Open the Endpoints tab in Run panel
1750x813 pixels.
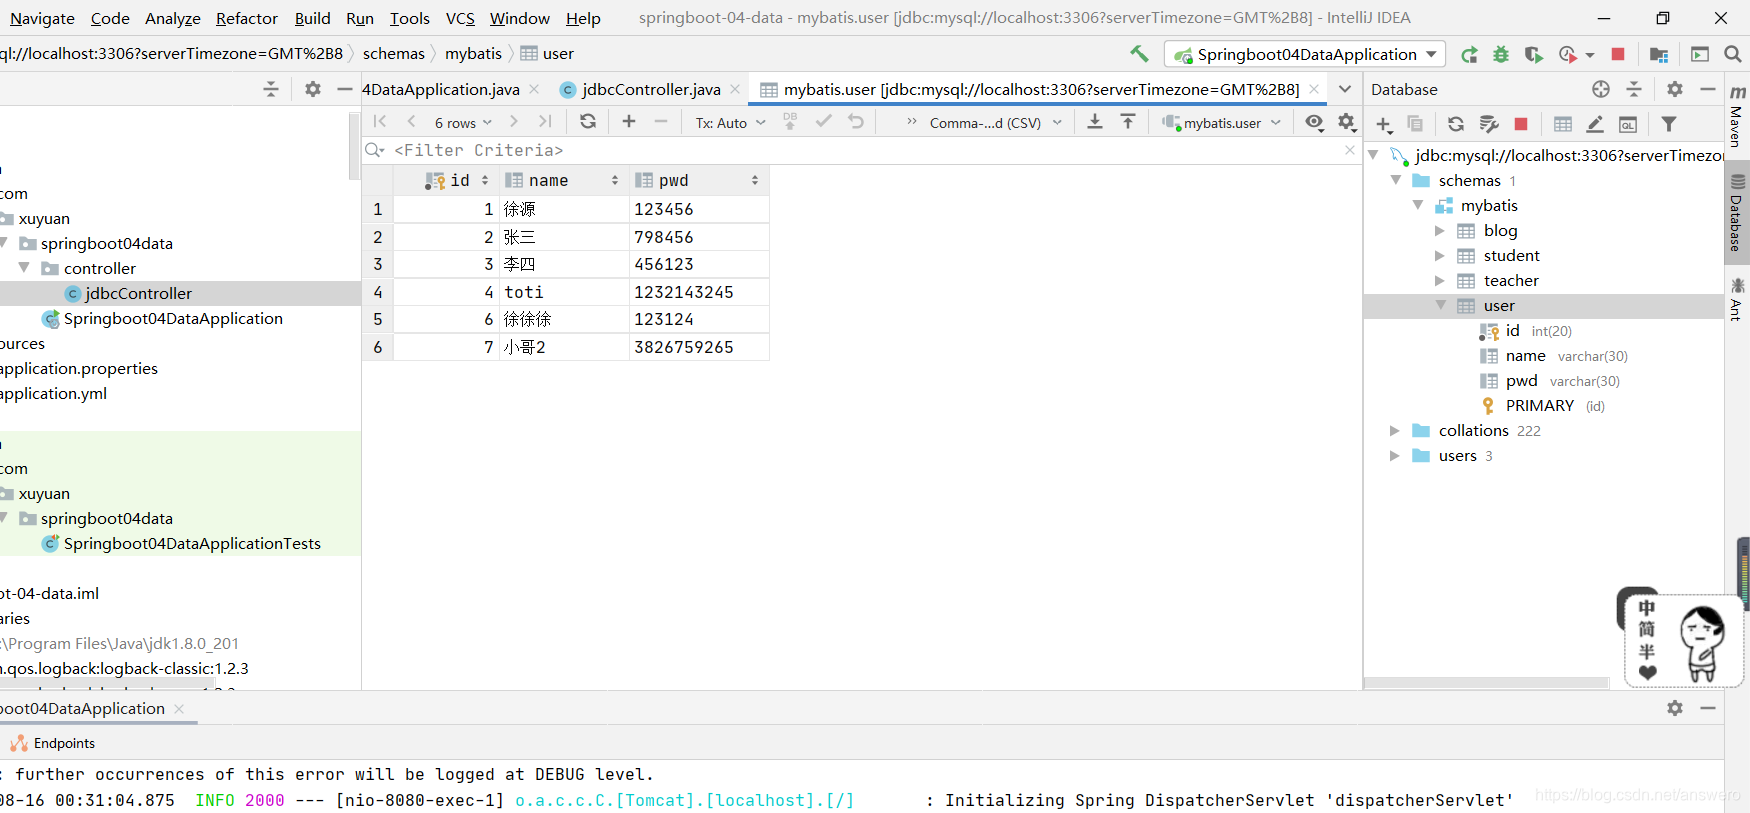[x=53, y=743]
